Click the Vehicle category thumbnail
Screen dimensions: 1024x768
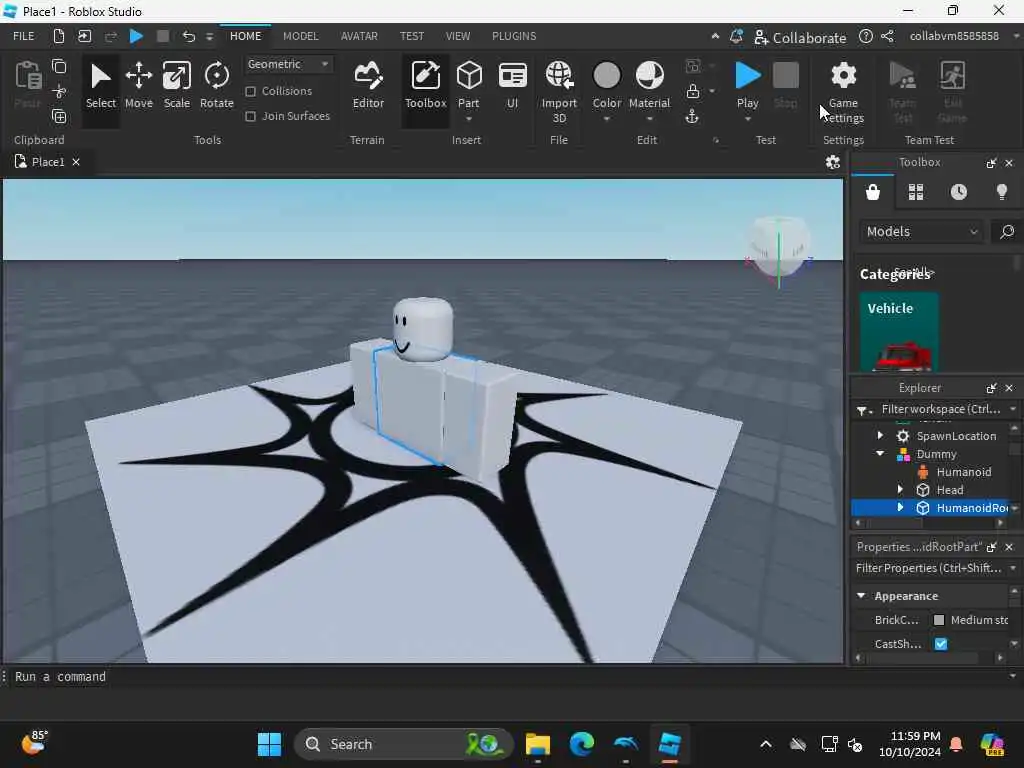point(899,332)
